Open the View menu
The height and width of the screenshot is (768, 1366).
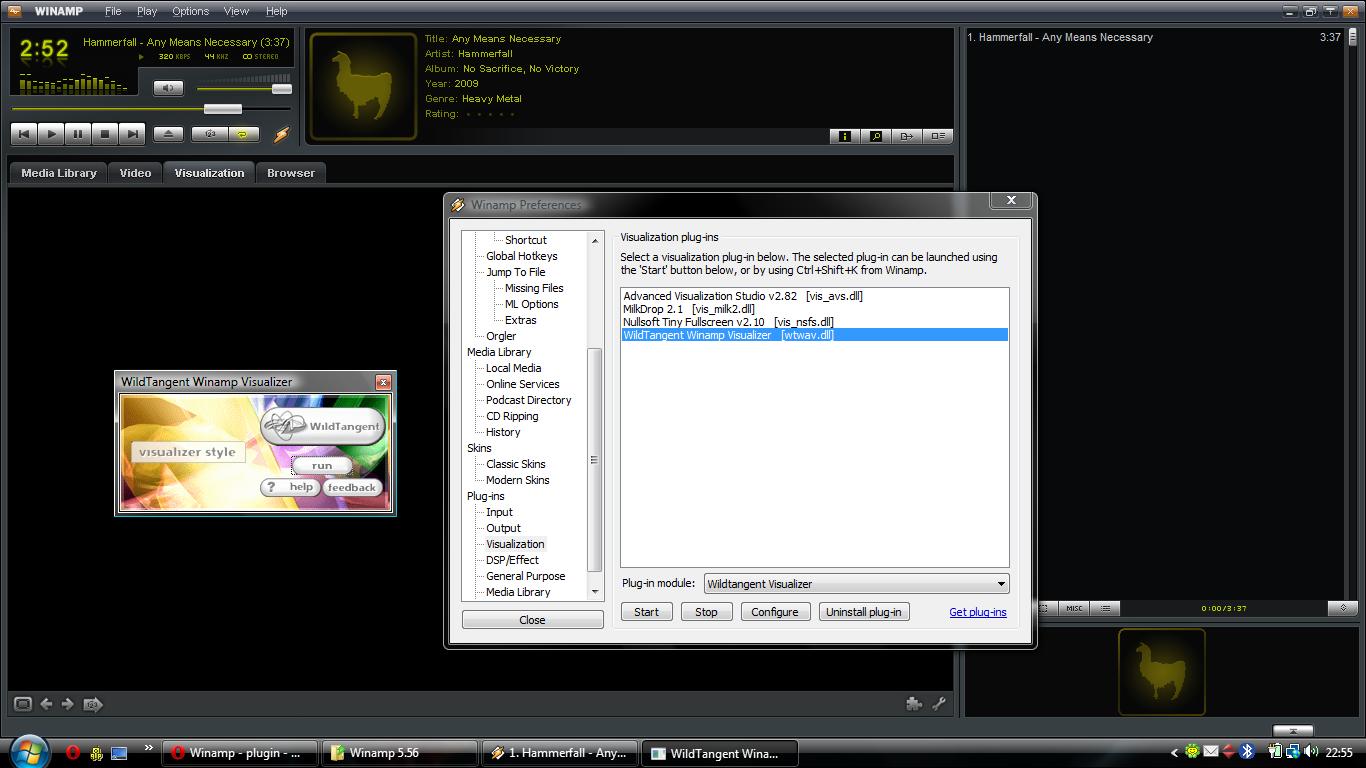click(236, 11)
